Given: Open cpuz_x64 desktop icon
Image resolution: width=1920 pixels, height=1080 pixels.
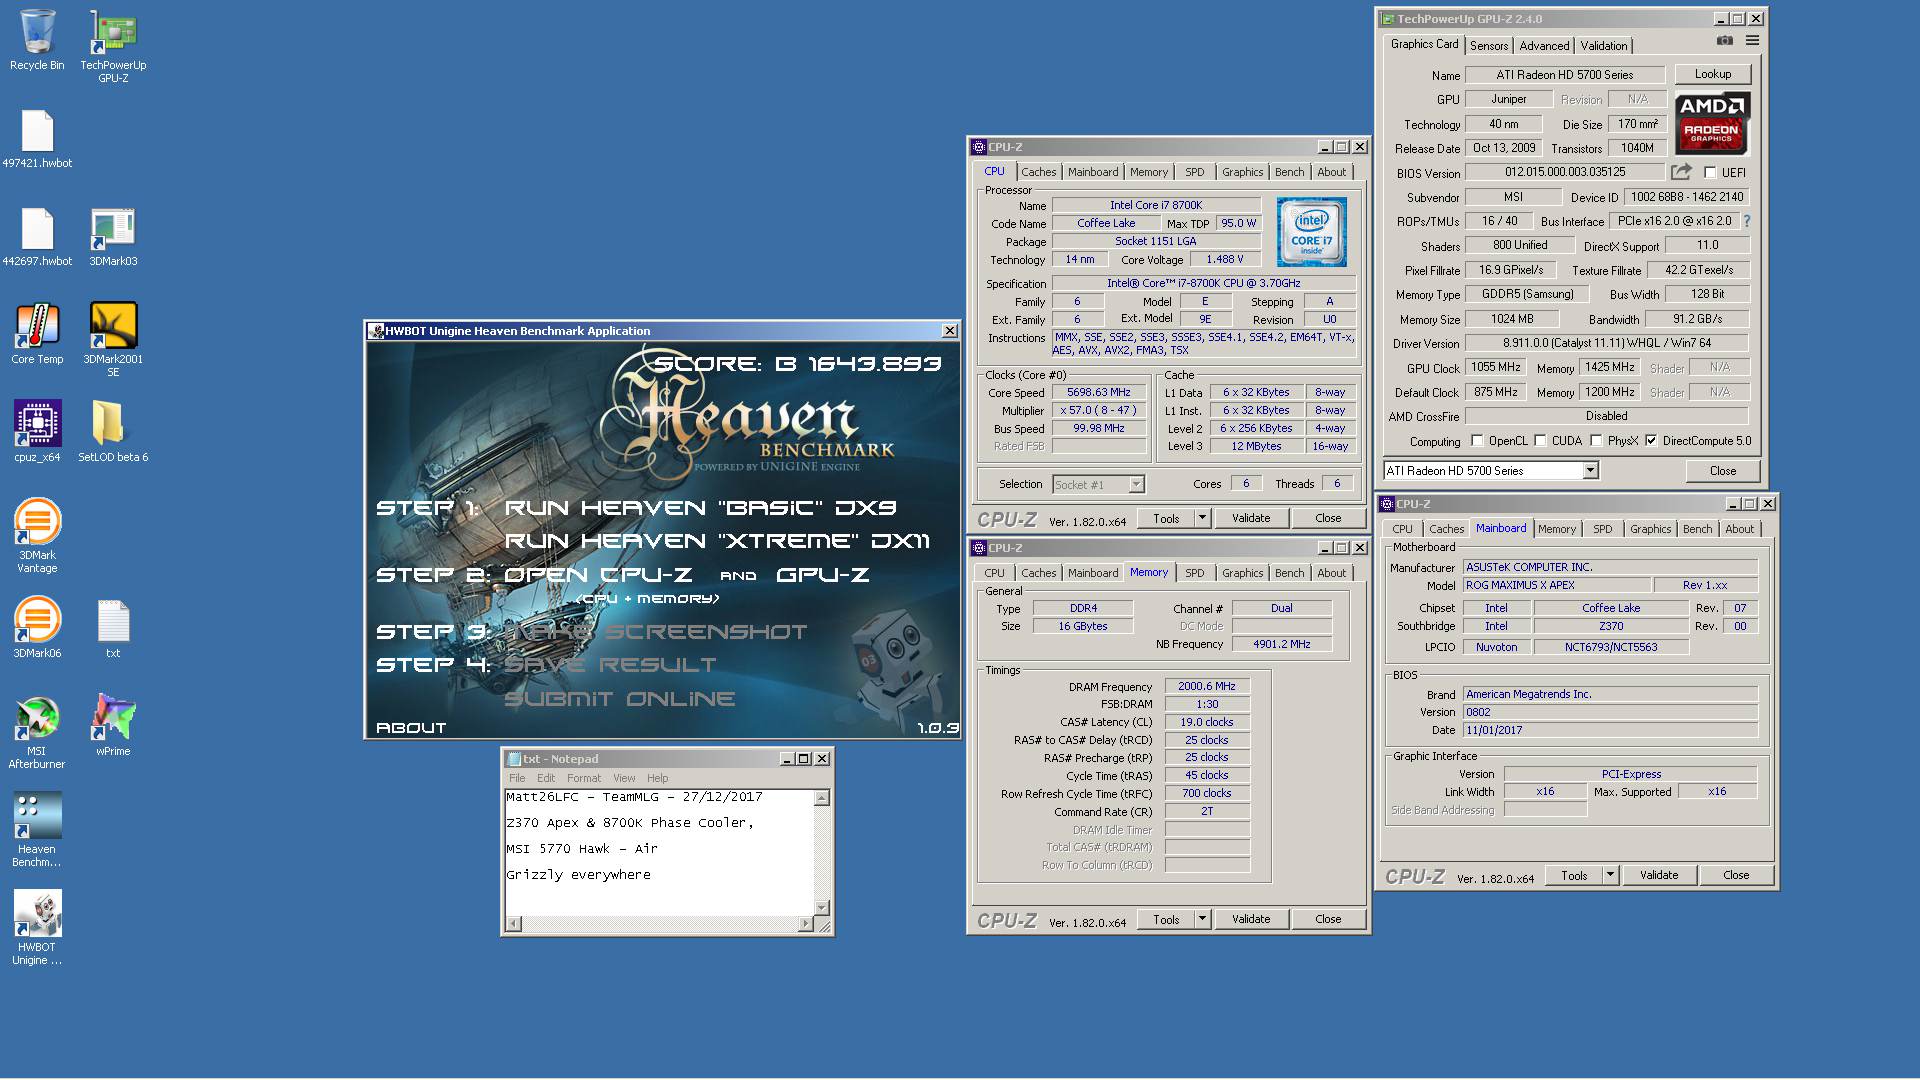Looking at the screenshot, I should tap(37, 432).
